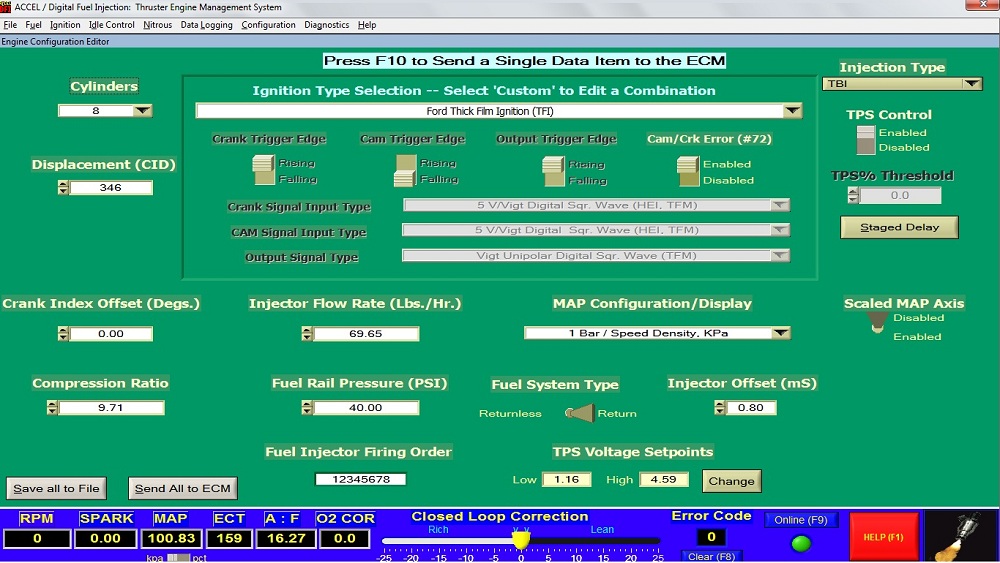
Task: Click the Change TPS voltage setpoints button
Action: (x=732, y=481)
